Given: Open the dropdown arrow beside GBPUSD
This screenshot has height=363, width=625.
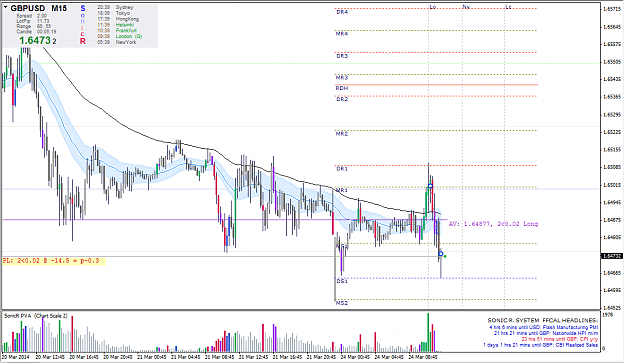Looking at the screenshot, I should pyautogui.click(x=6, y=7).
